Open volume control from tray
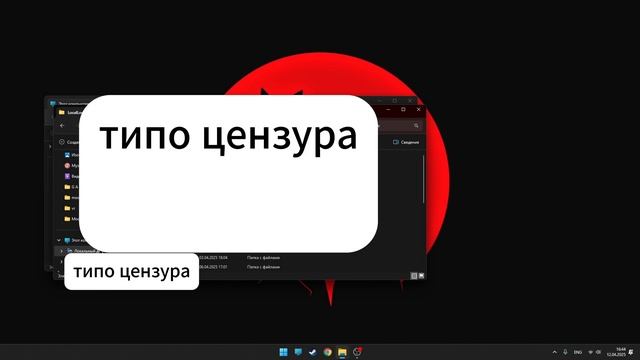This screenshot has height=360, width=640. [598, 352]
